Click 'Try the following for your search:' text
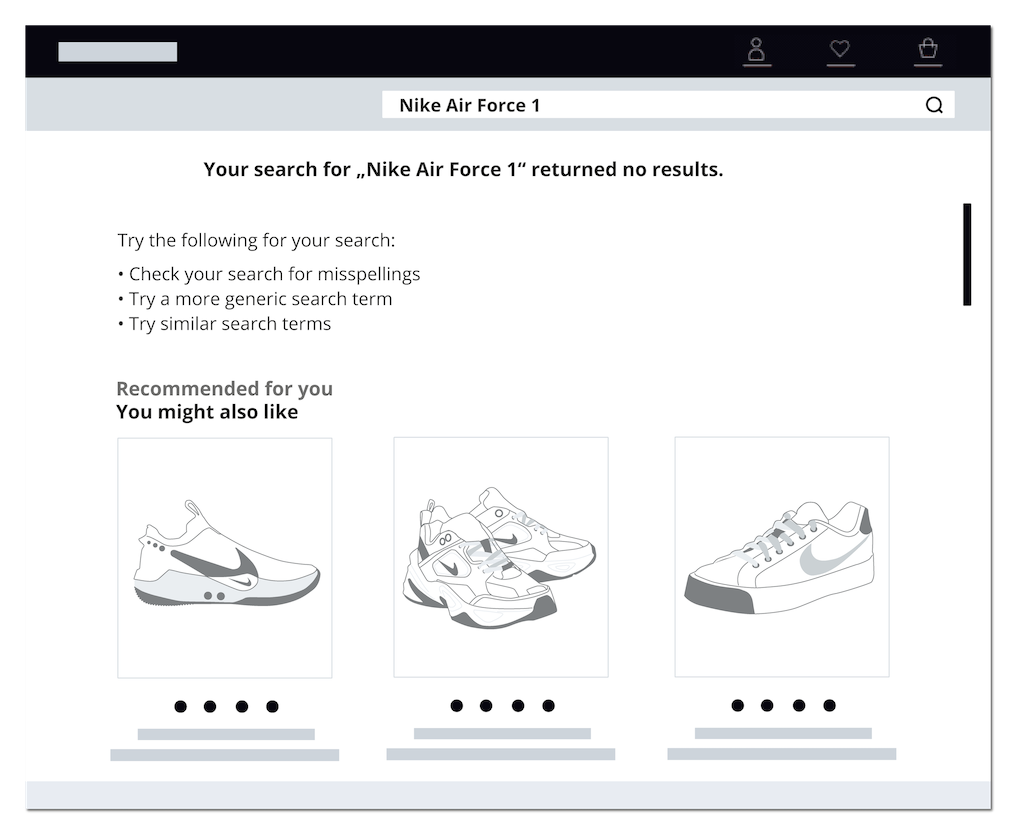The width and height of the screenshot is (1024, 837). click(x=256, y=241)
